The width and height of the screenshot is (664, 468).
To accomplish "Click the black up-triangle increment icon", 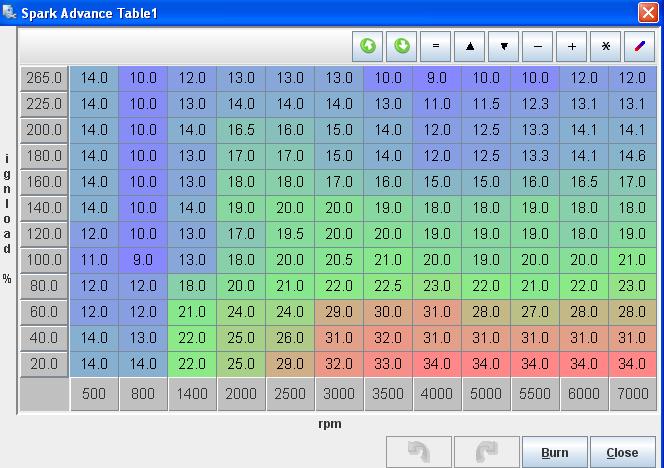I will click(470, 46).
